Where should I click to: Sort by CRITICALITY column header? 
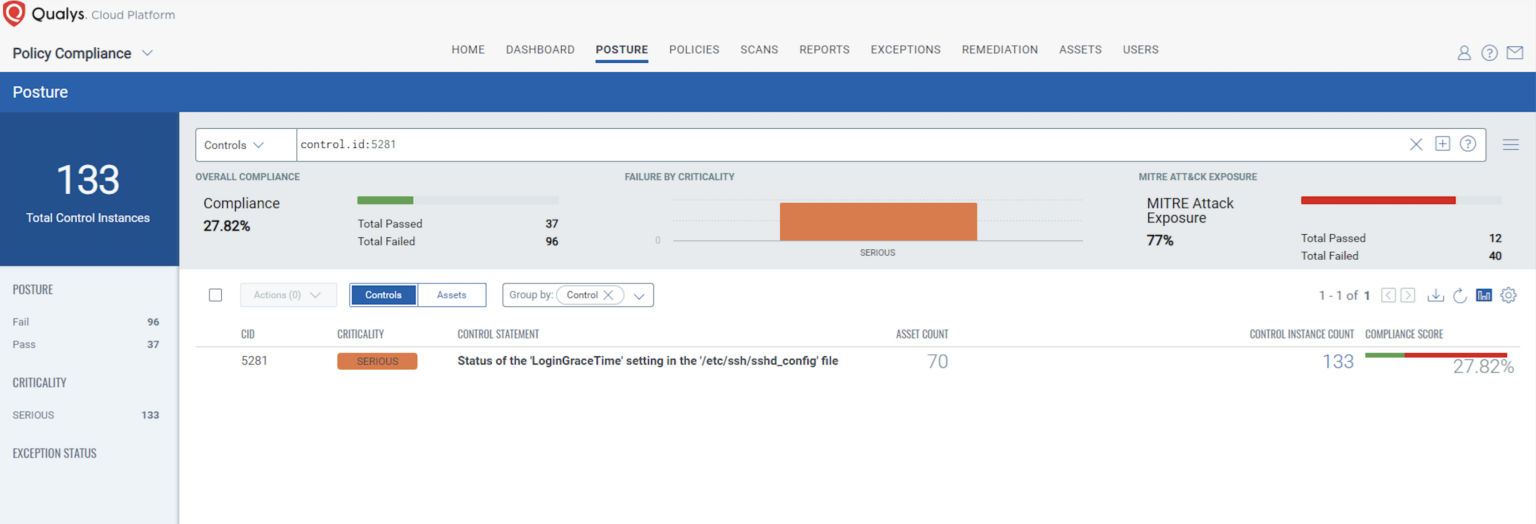tap(360, 334)
